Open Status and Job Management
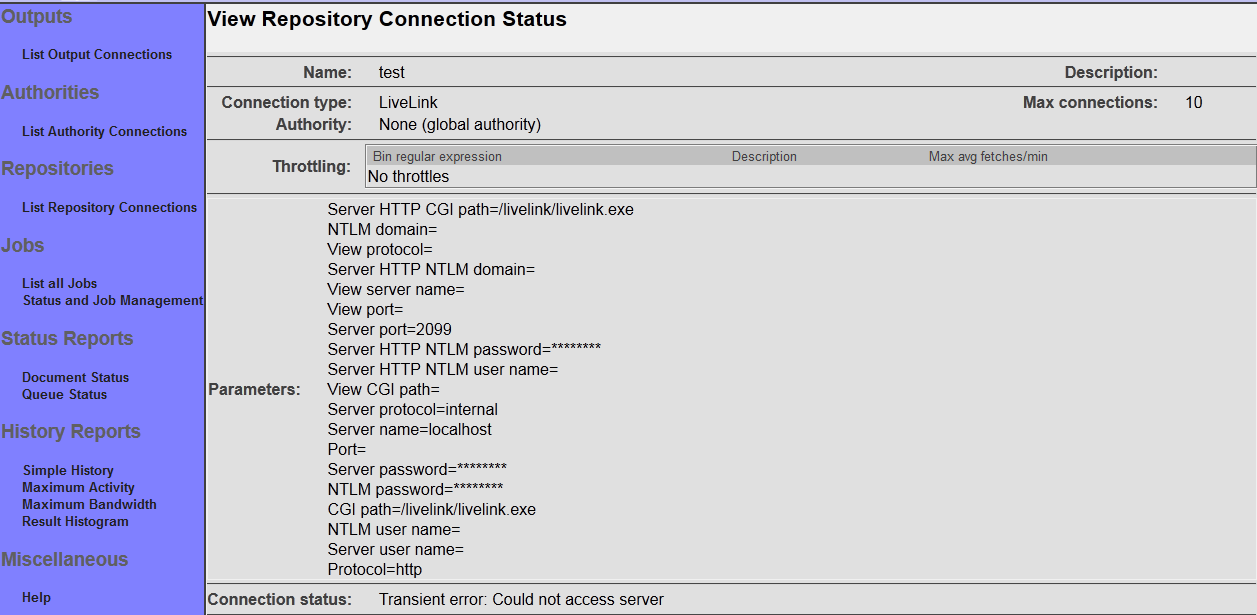1257x615 pixels. point(112,301)
